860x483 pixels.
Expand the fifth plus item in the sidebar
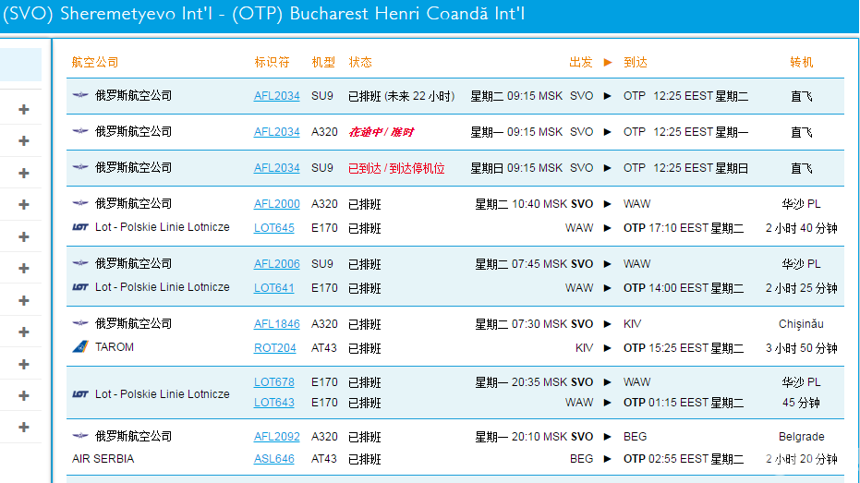[24, 237]
